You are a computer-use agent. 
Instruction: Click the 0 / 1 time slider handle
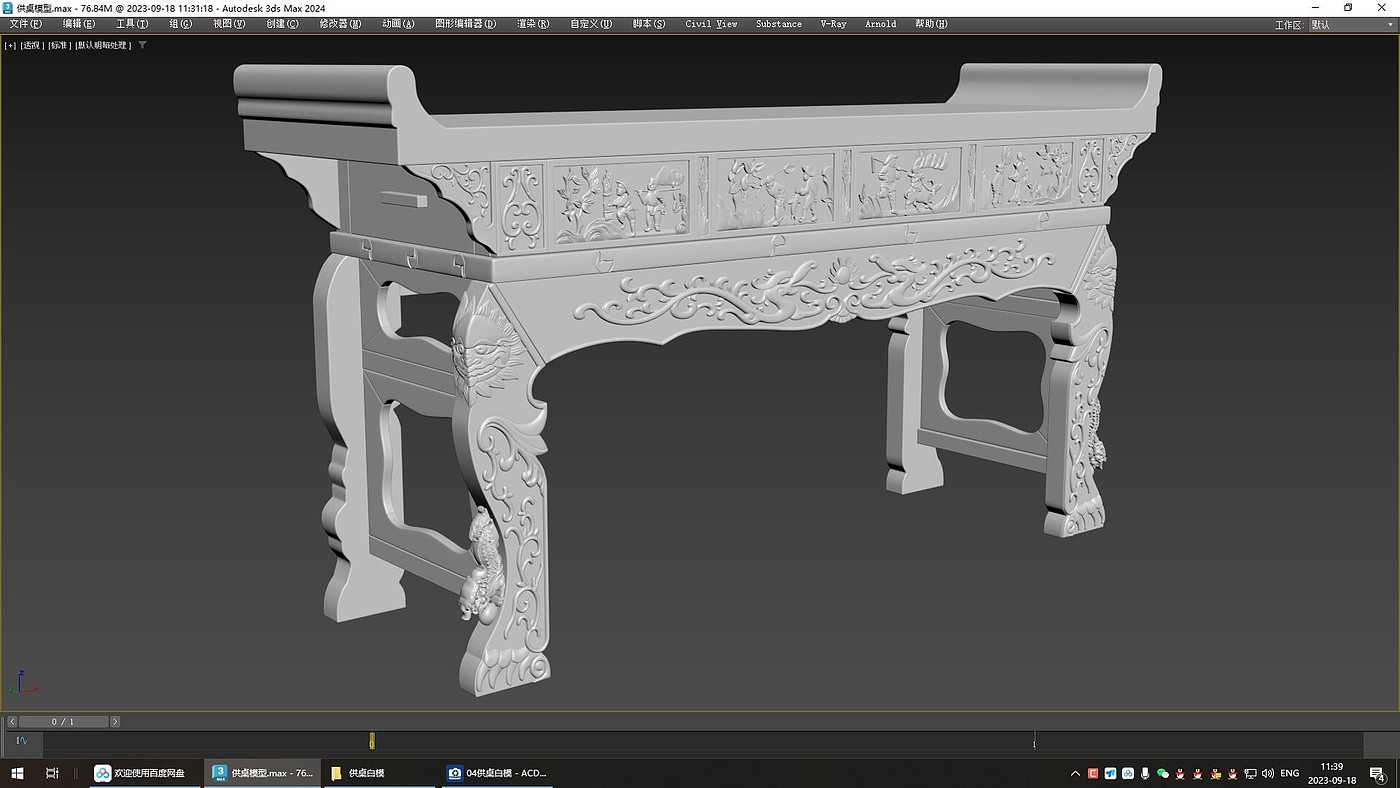tap(62, 721)
